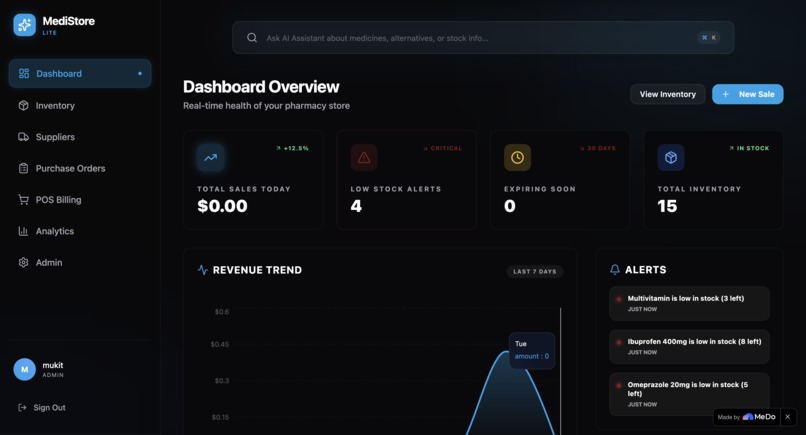Open Purchase Orders in sidebar
This screenshot has height=435, width=806.
click(x=80, y=168)
